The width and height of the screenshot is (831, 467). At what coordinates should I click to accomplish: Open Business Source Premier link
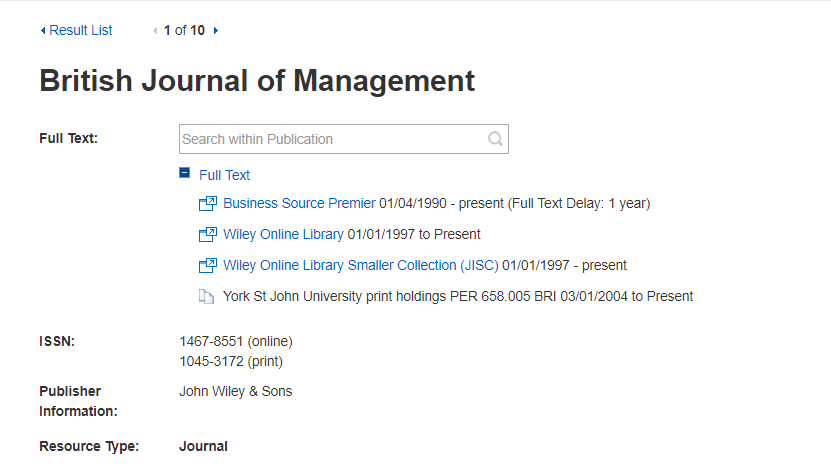coord(299,203)
